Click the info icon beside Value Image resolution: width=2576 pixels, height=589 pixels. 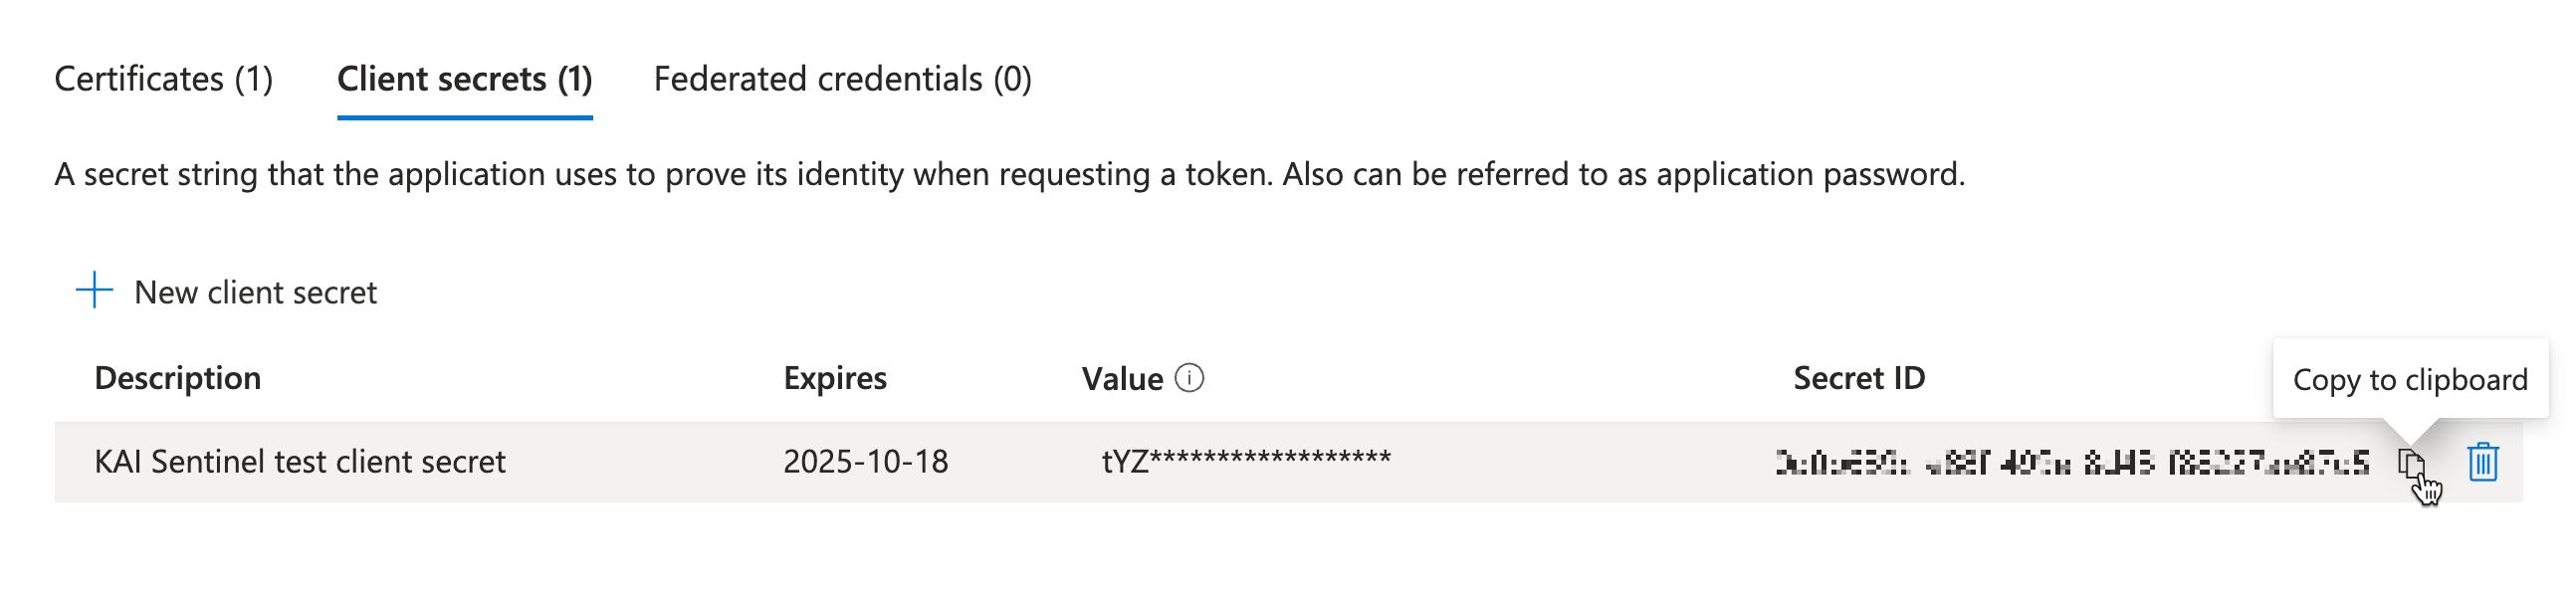(1189, 379)
